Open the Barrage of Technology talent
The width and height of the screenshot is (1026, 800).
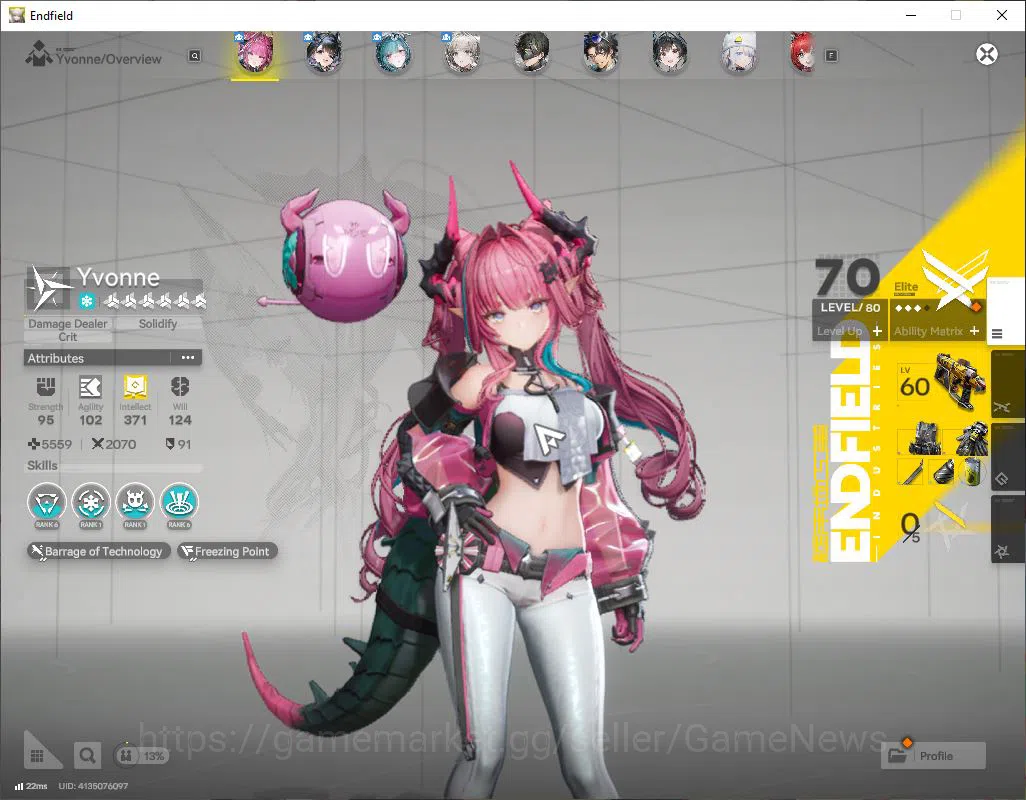(x=99, y=551)
